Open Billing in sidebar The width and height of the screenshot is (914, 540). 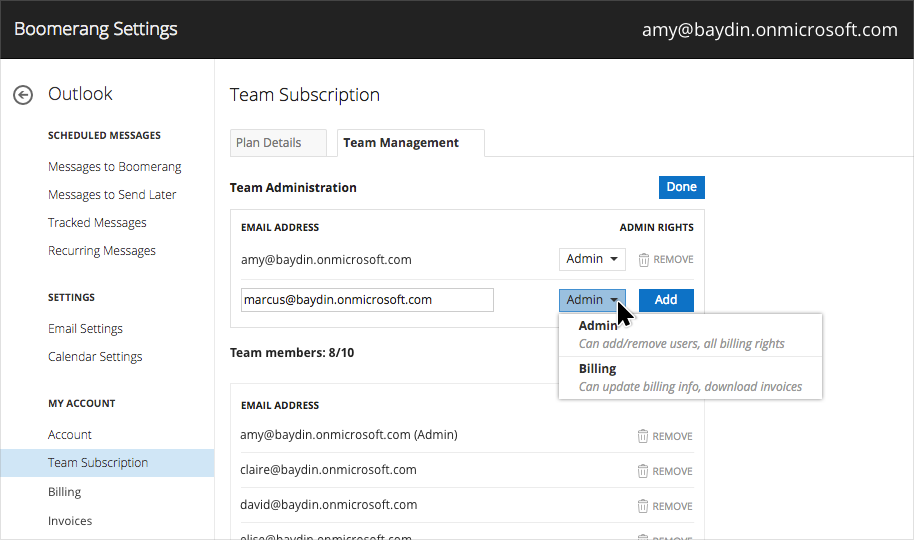tap(64, 492)
